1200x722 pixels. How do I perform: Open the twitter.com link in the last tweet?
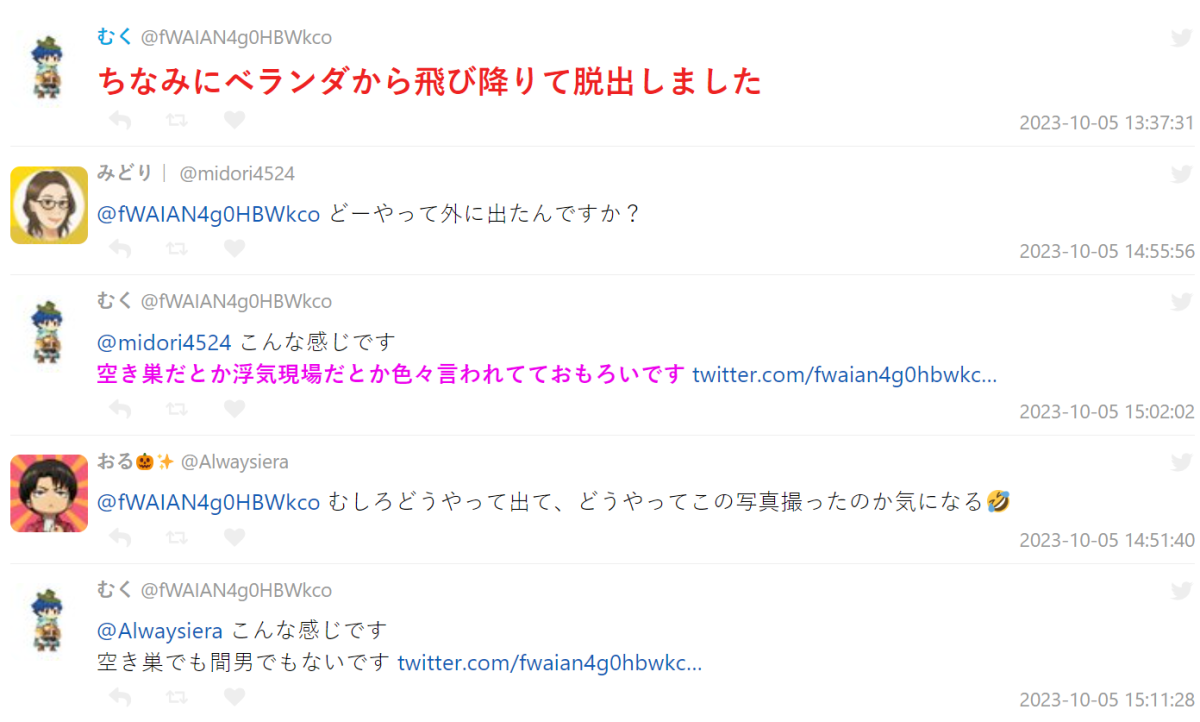[x=550, y=663]
